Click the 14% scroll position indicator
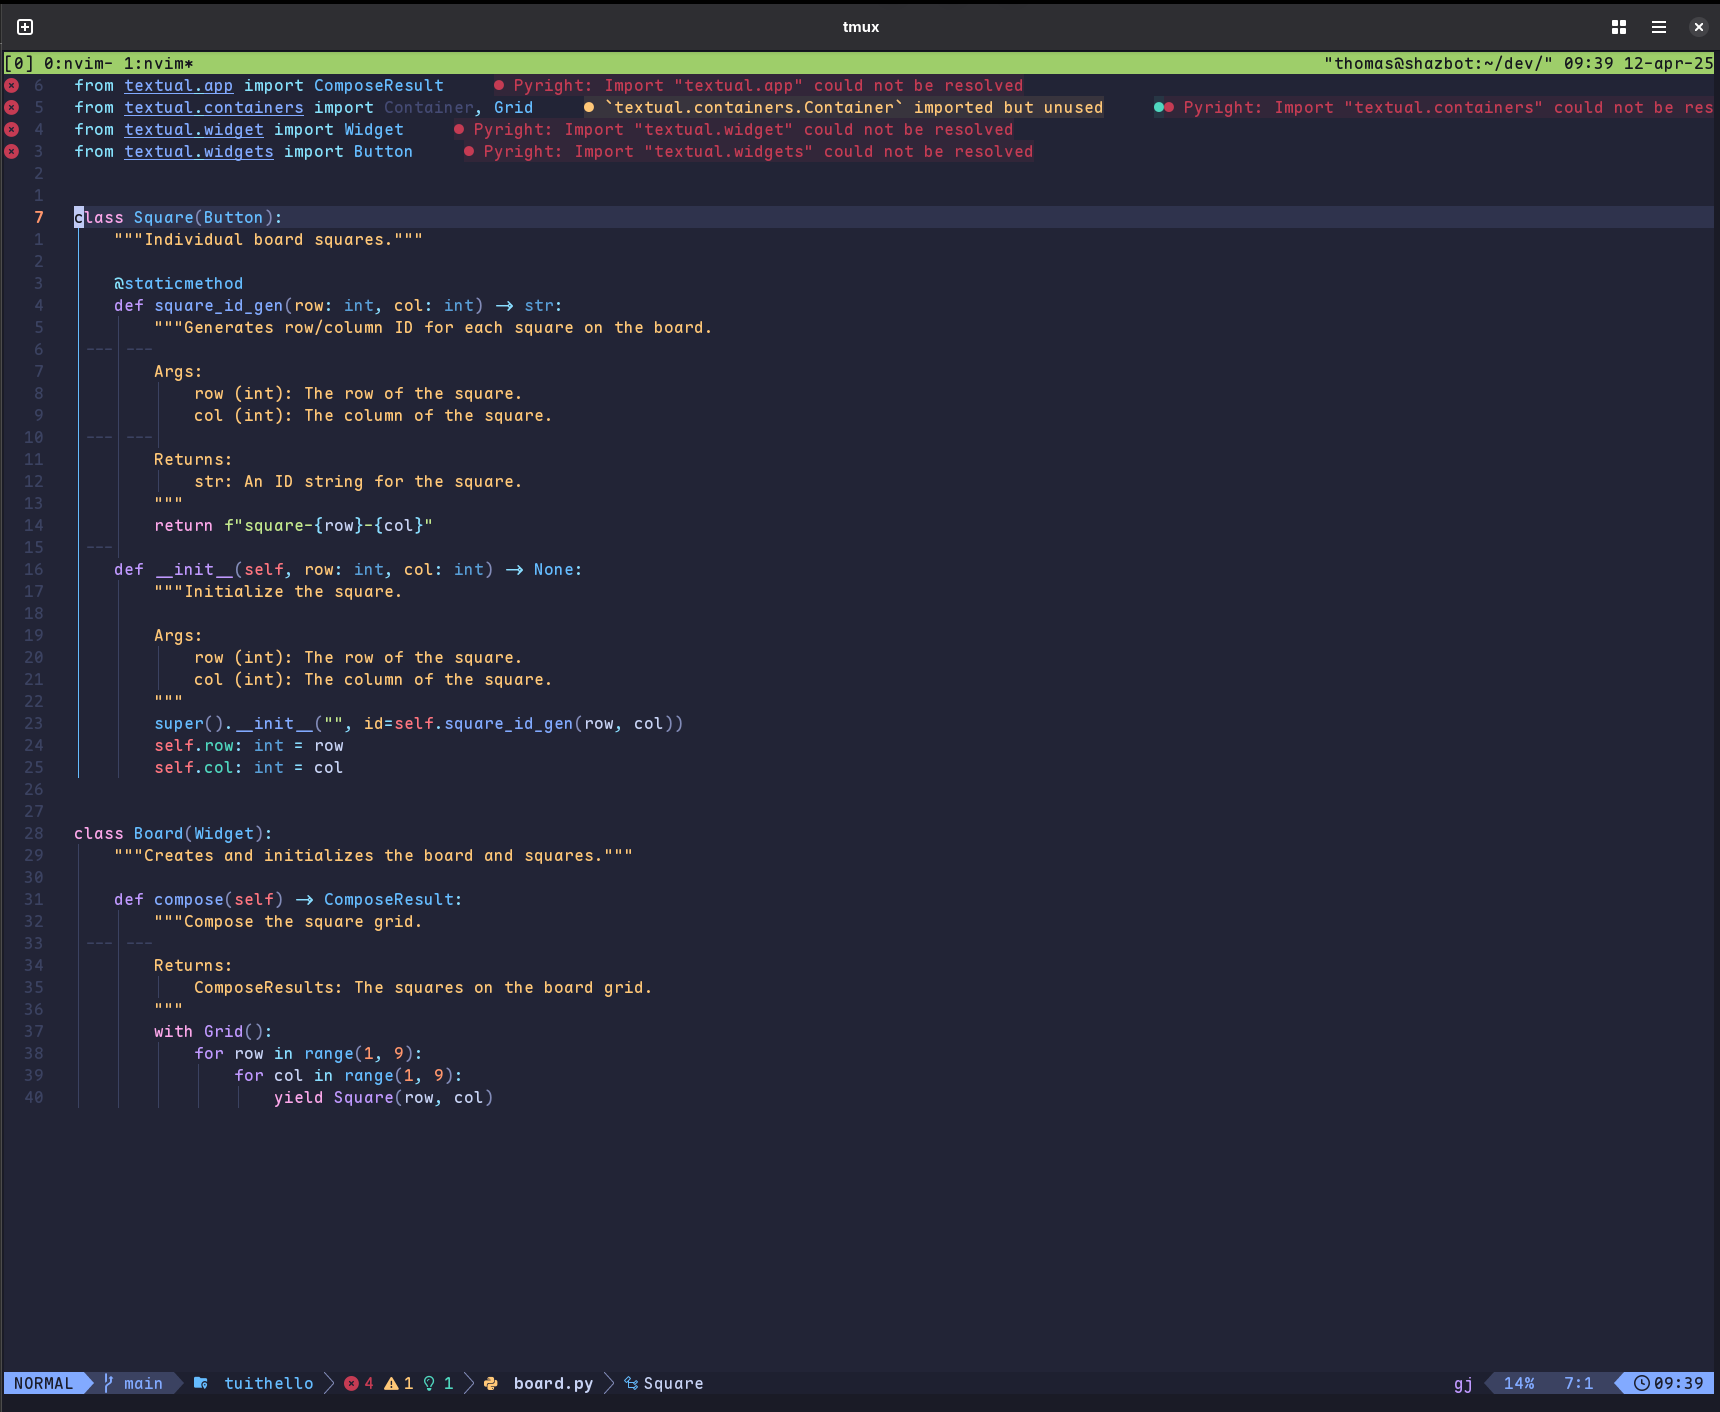Viewport: 1720px width, 1412px height. pos(1518,1383)
